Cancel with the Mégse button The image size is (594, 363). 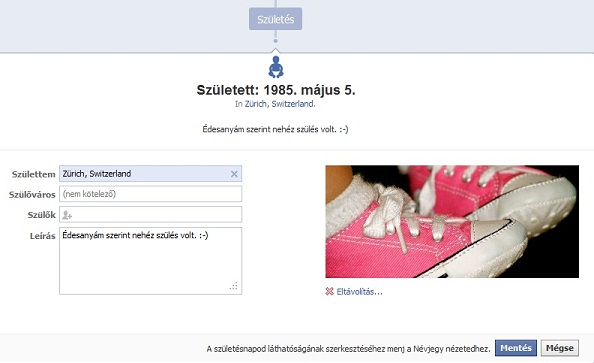tap(560, 348)
